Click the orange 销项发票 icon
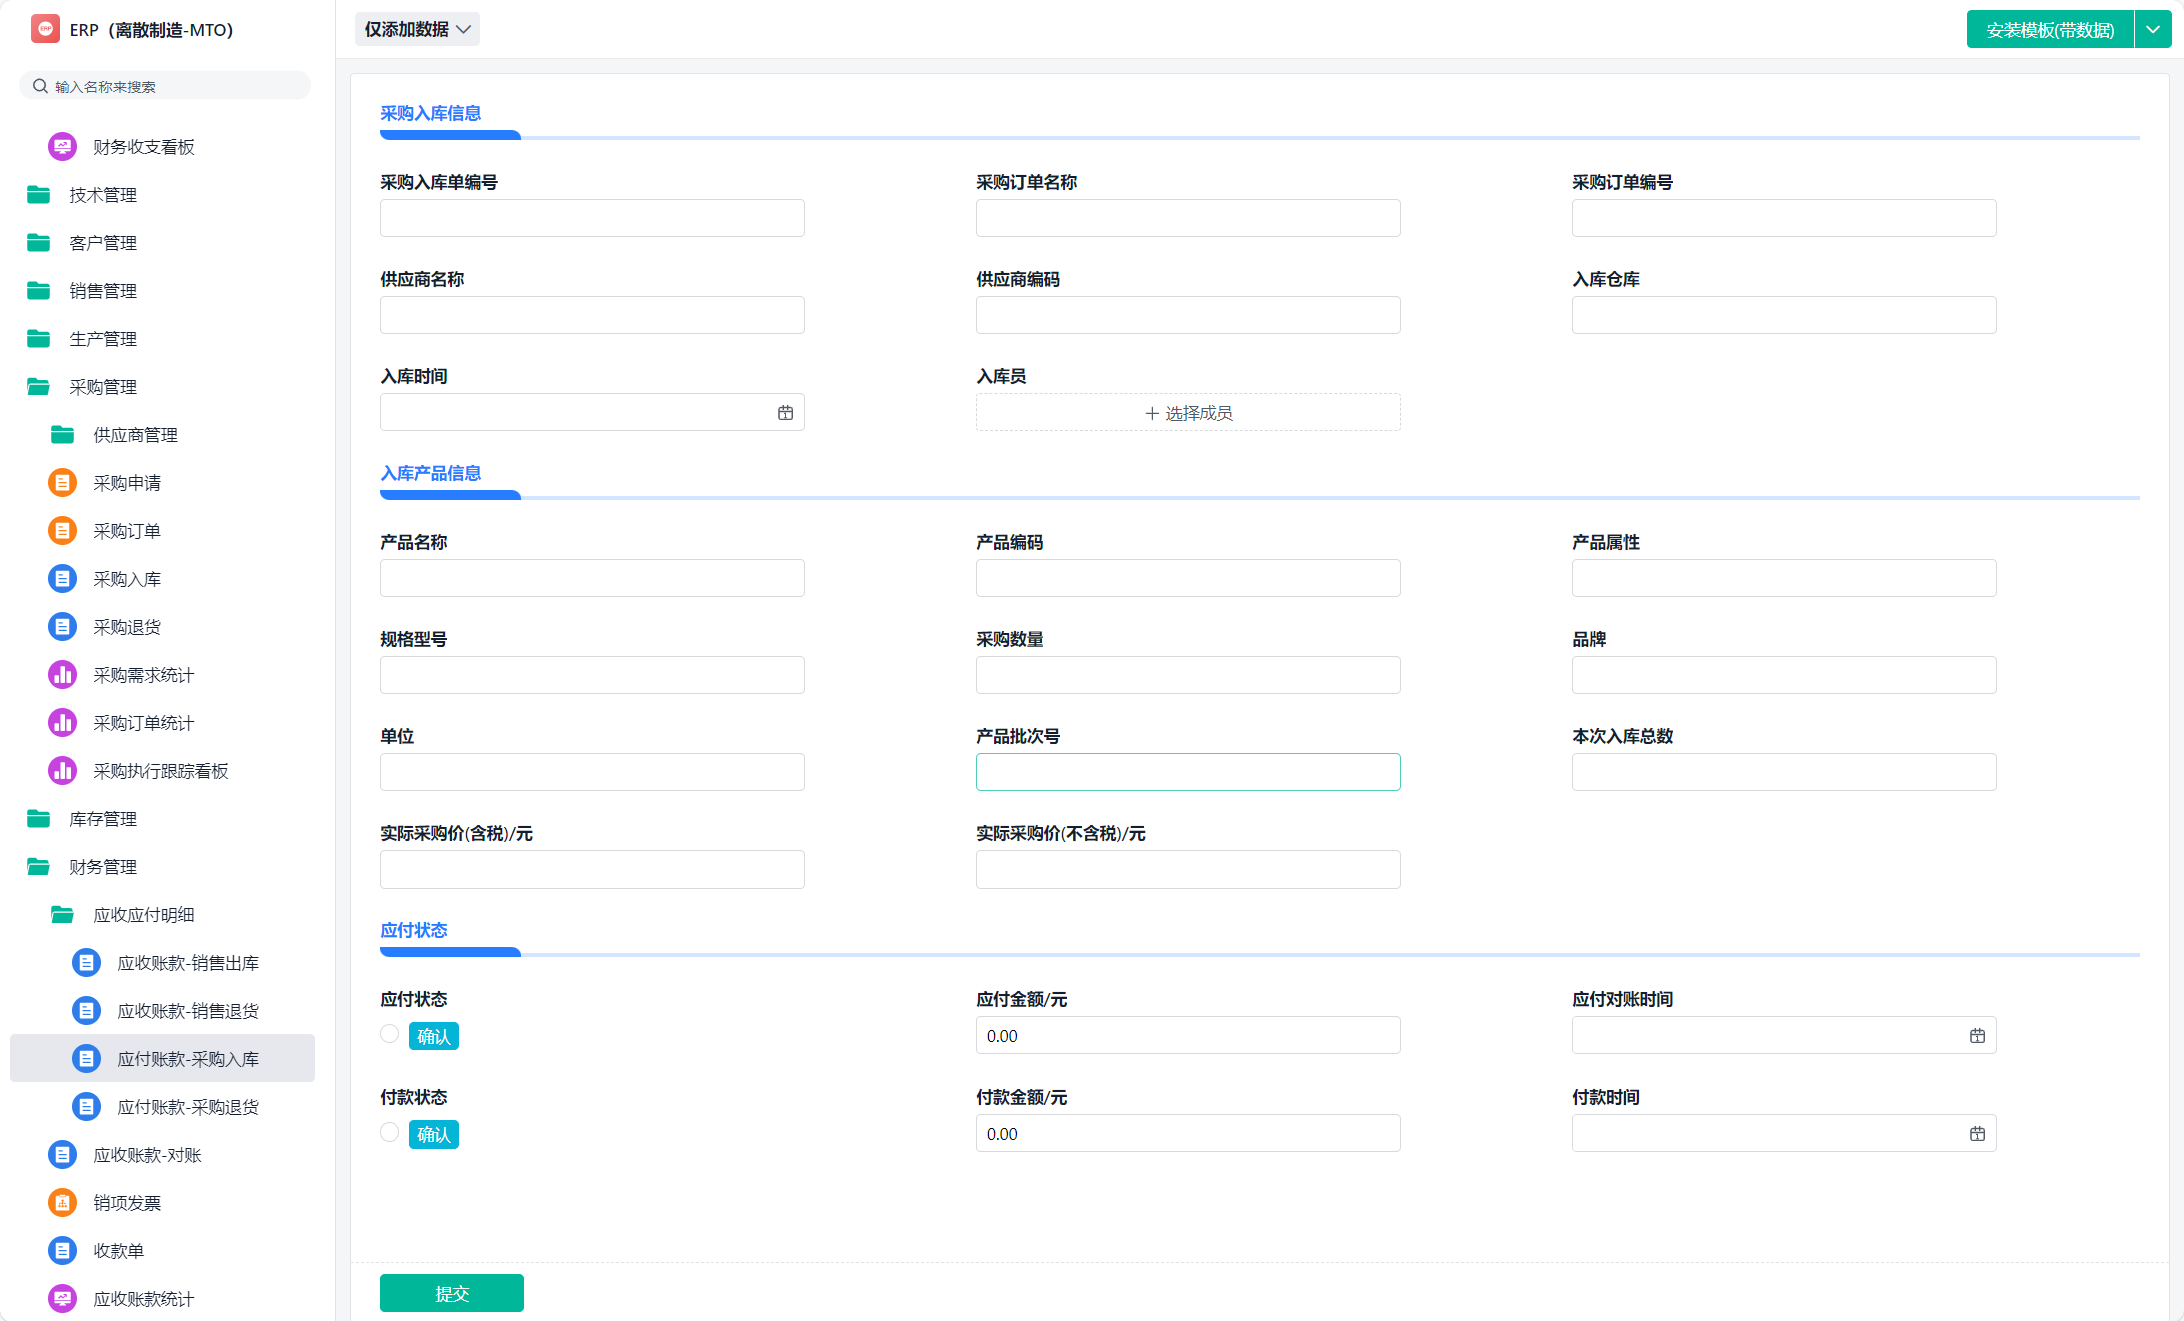 click(62, 1203)
